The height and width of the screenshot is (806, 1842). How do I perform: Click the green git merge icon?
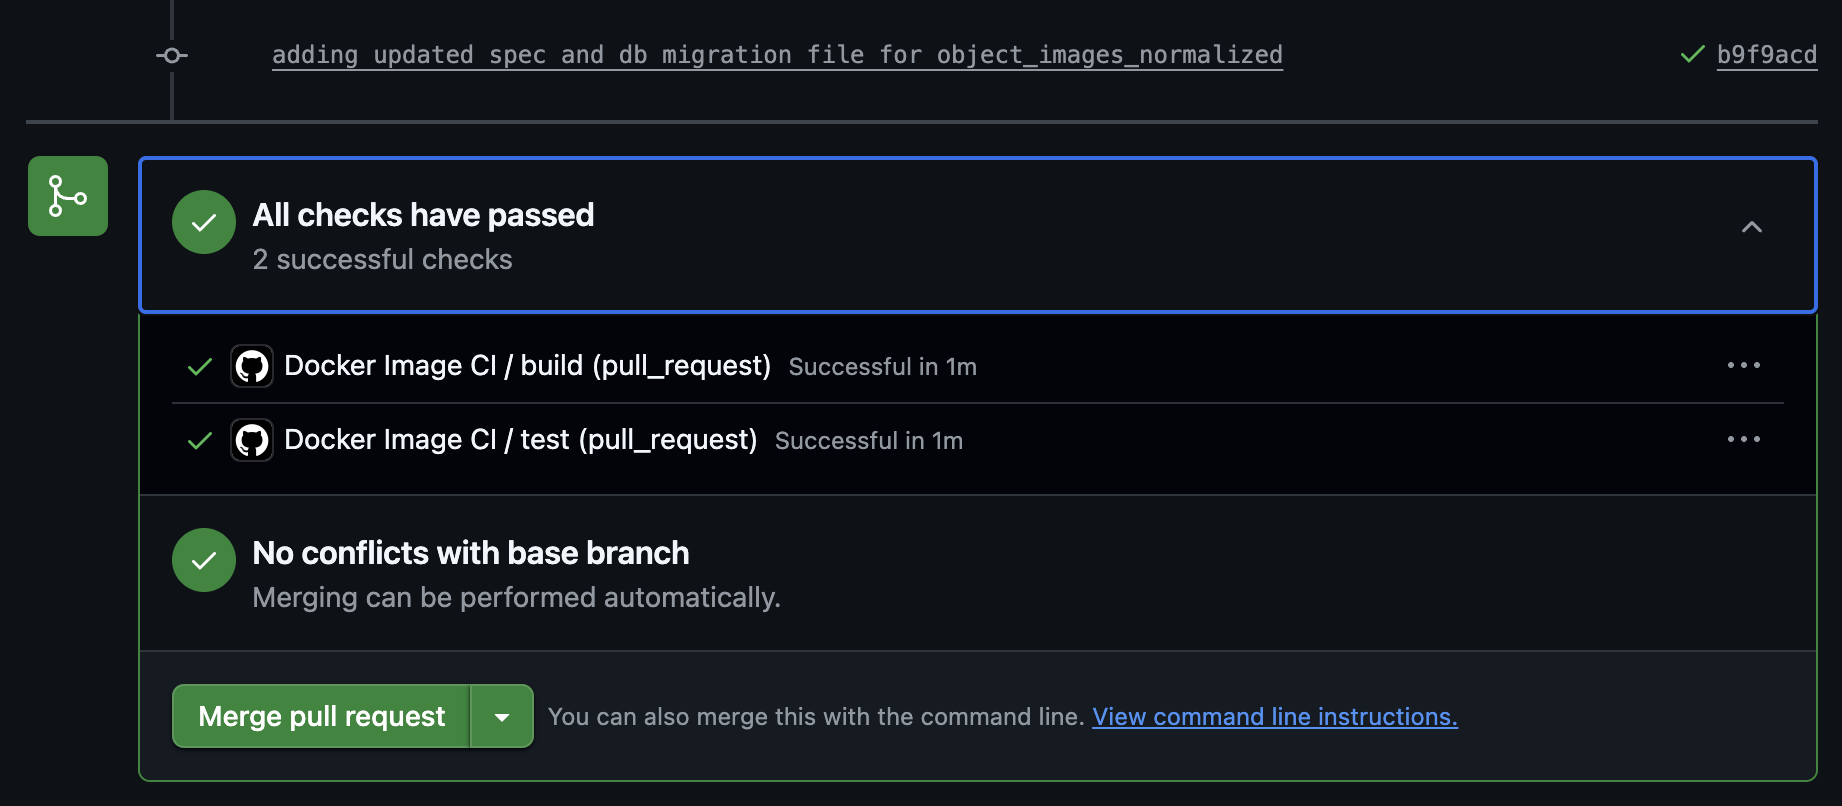click(x=68, y=196)
